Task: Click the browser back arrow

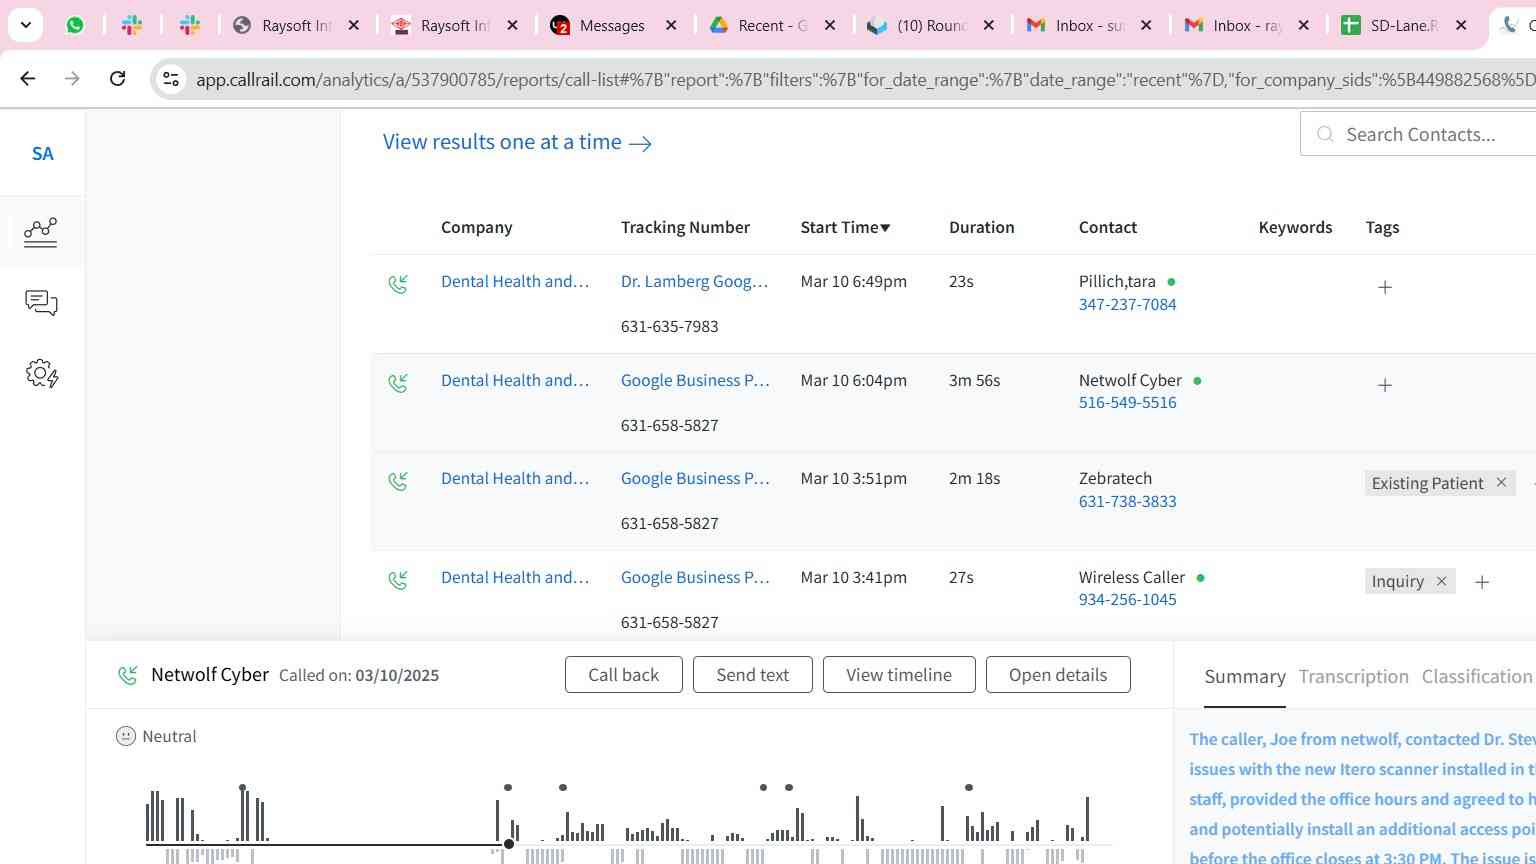Action: [28, 78]
